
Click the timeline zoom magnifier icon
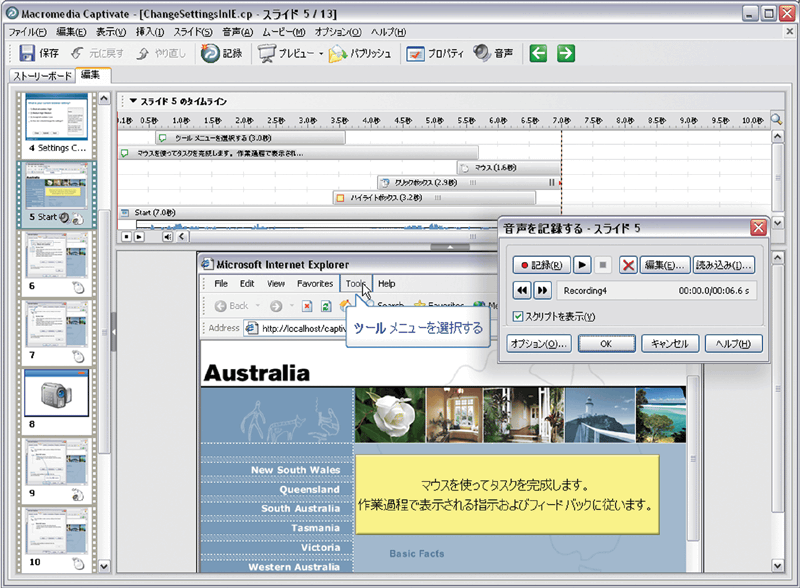[x=776, y=119]
